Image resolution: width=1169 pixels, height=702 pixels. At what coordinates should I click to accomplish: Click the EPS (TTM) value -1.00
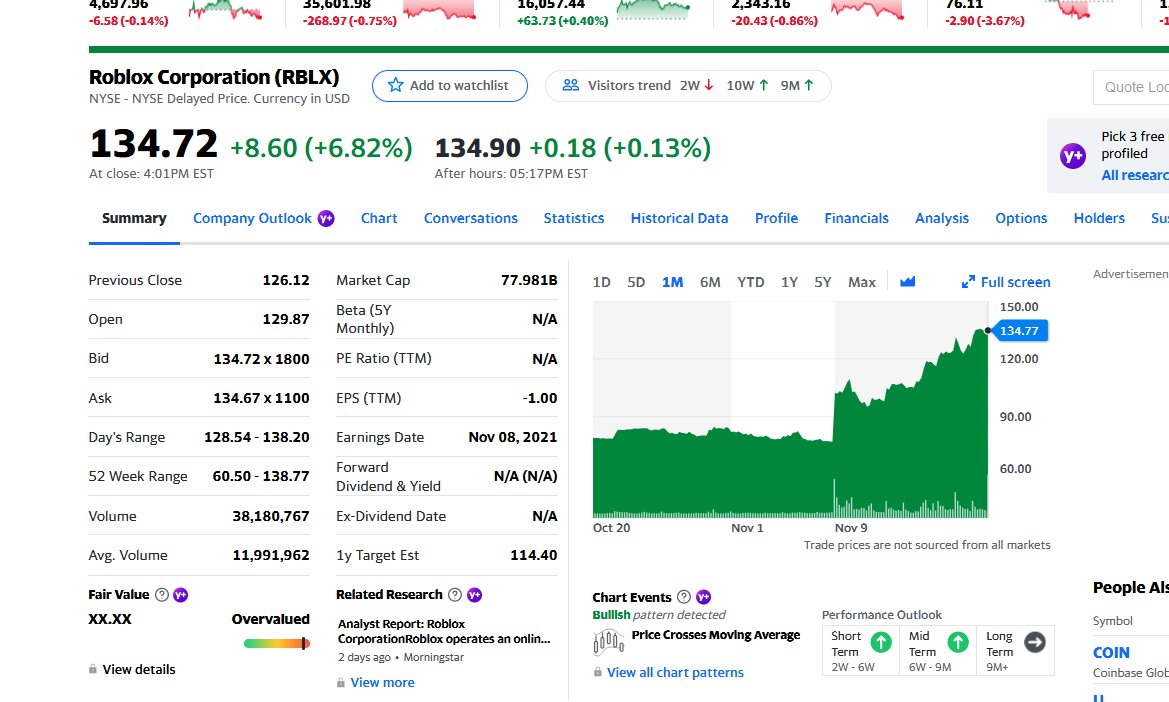pyautogui.click(x=540, y=398)
